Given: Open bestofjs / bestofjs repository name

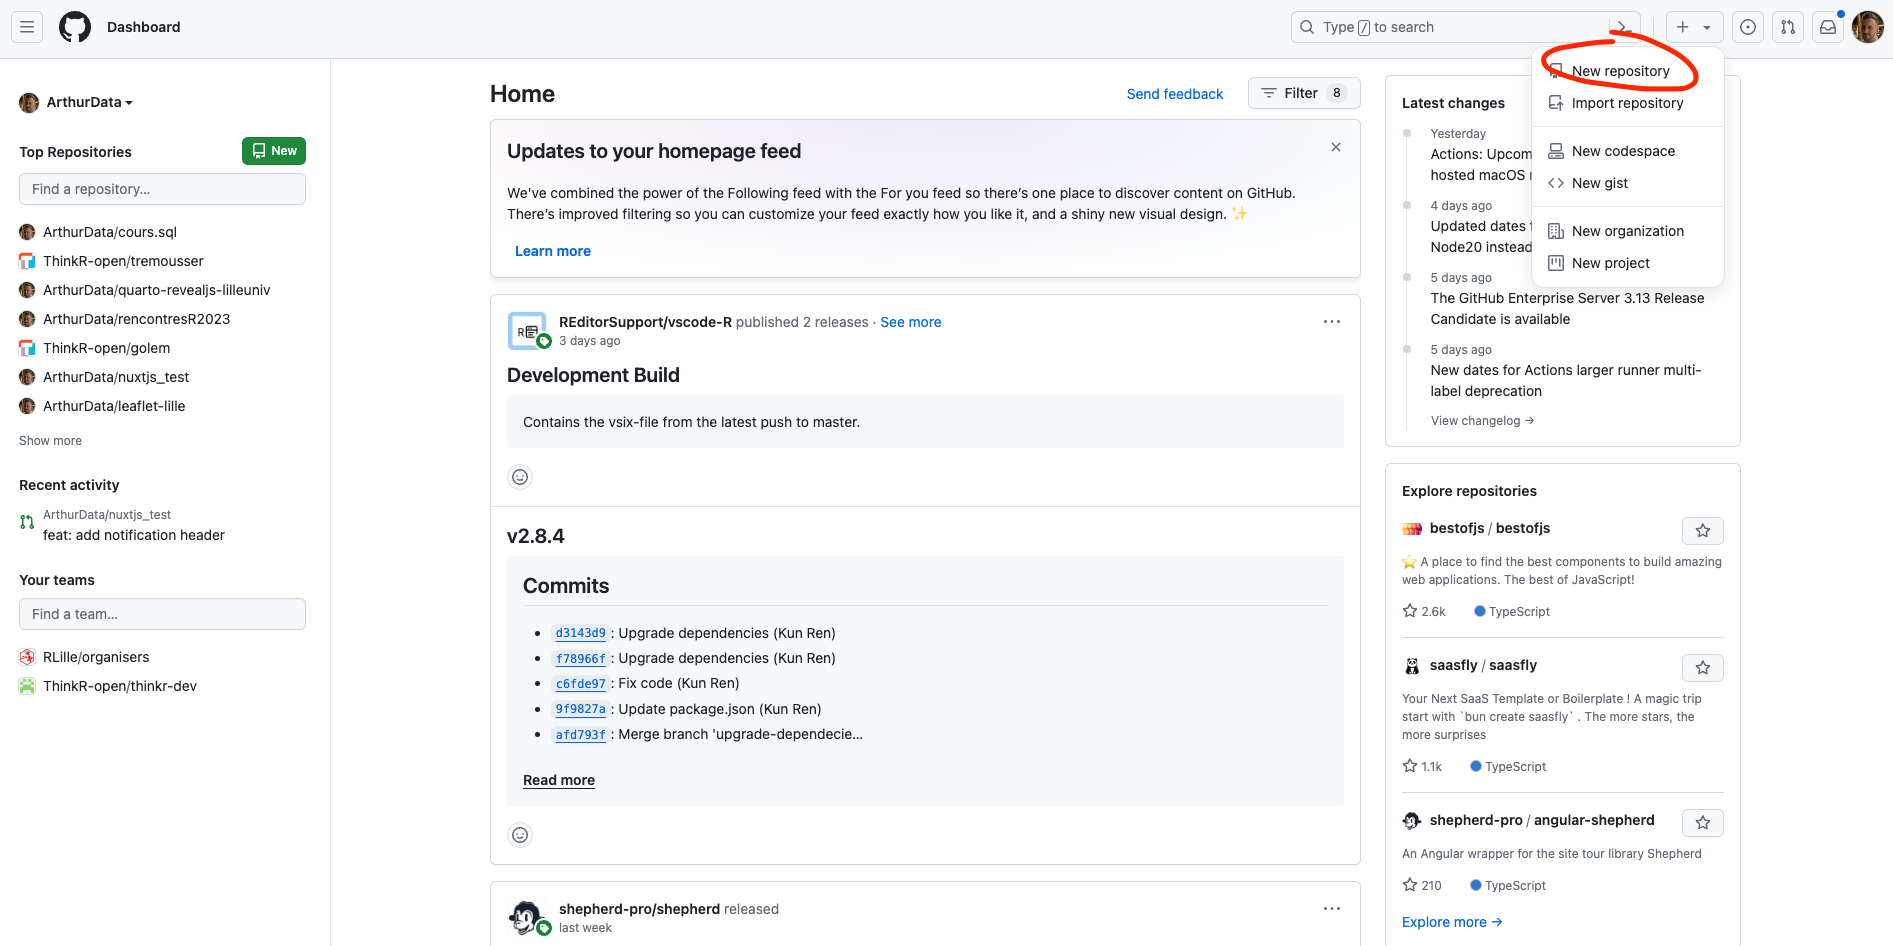Looking at the screenshot, I should [x=1490, y=528].
